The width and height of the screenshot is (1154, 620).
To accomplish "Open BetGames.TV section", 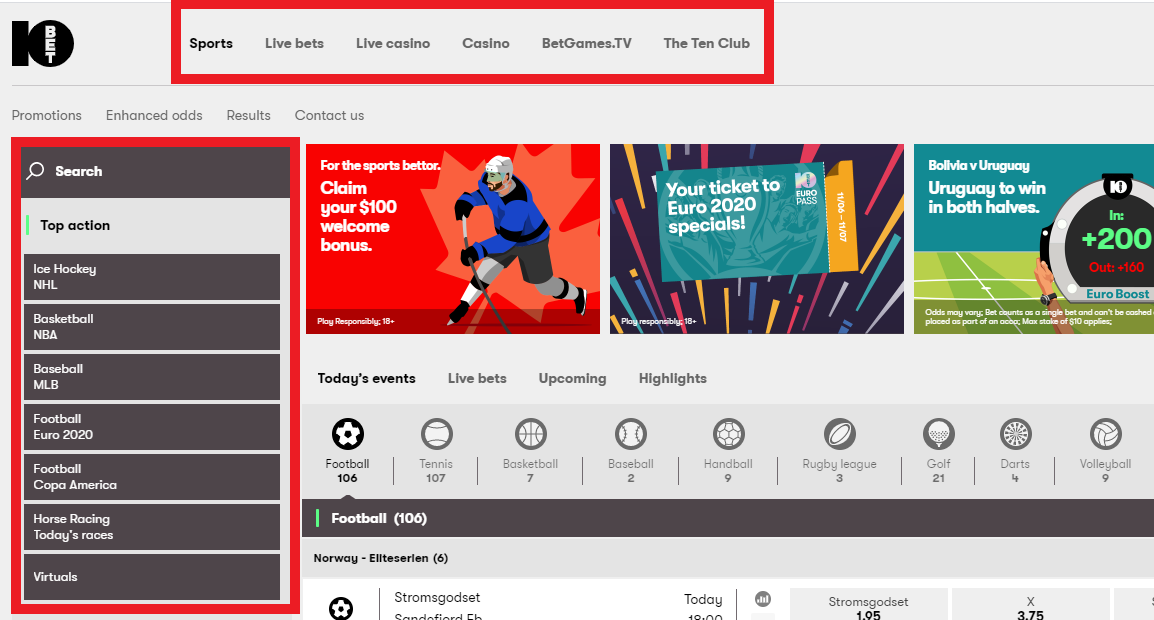I will 587,43.
